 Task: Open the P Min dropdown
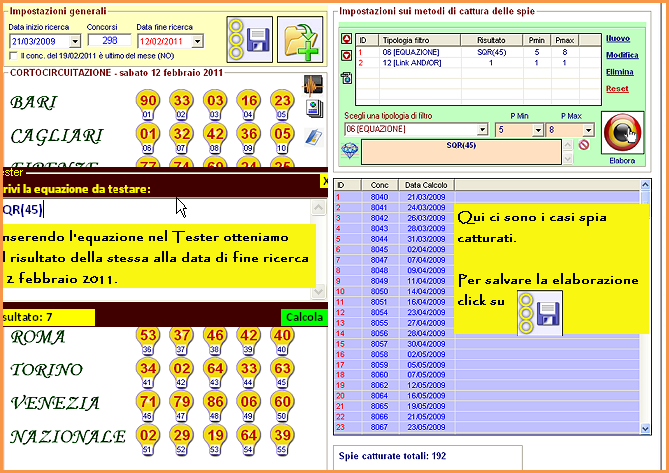(538, 130)
